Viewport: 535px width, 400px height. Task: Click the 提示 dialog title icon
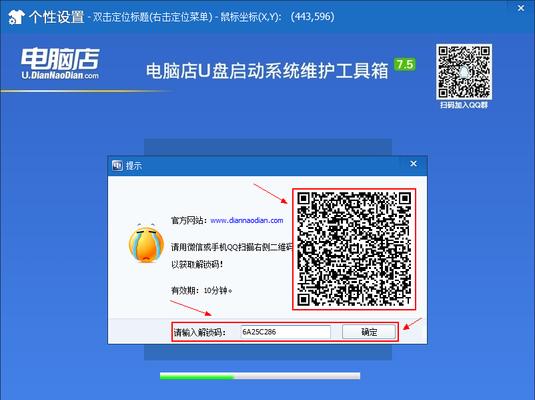[117, 166]
